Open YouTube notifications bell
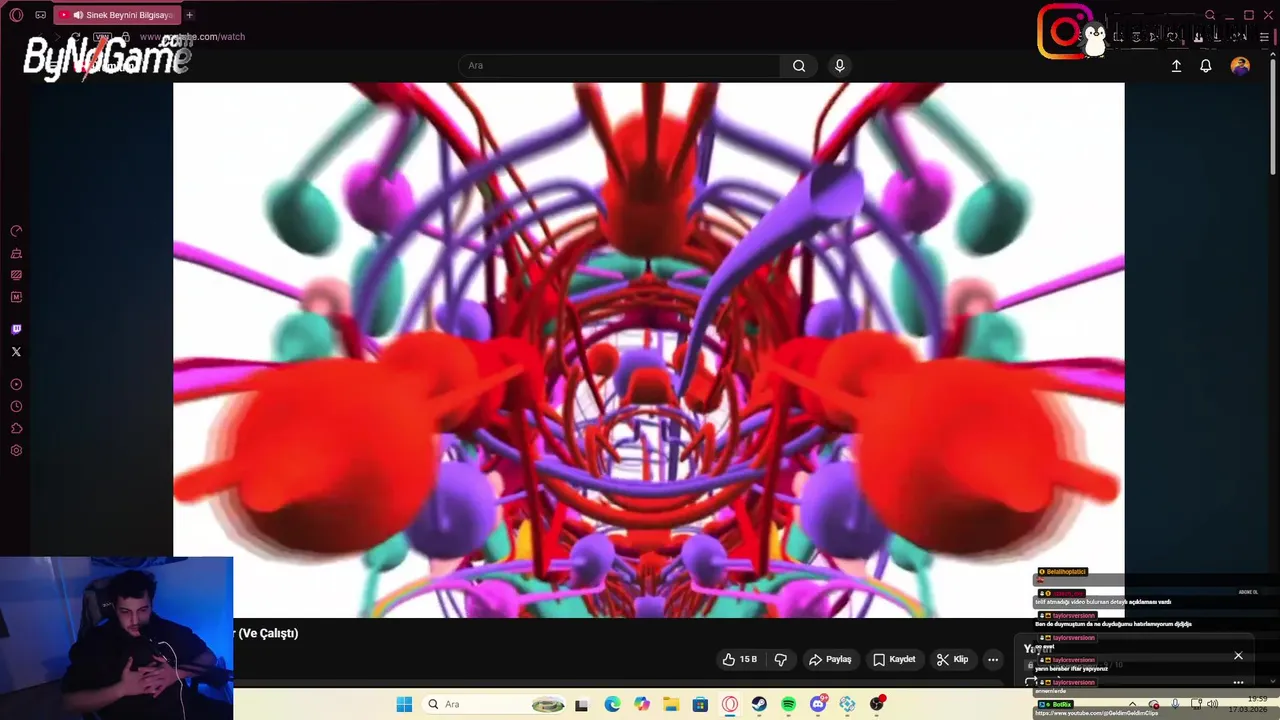The width and height of the screenshot is (1280, 720). pos(1206,66)
